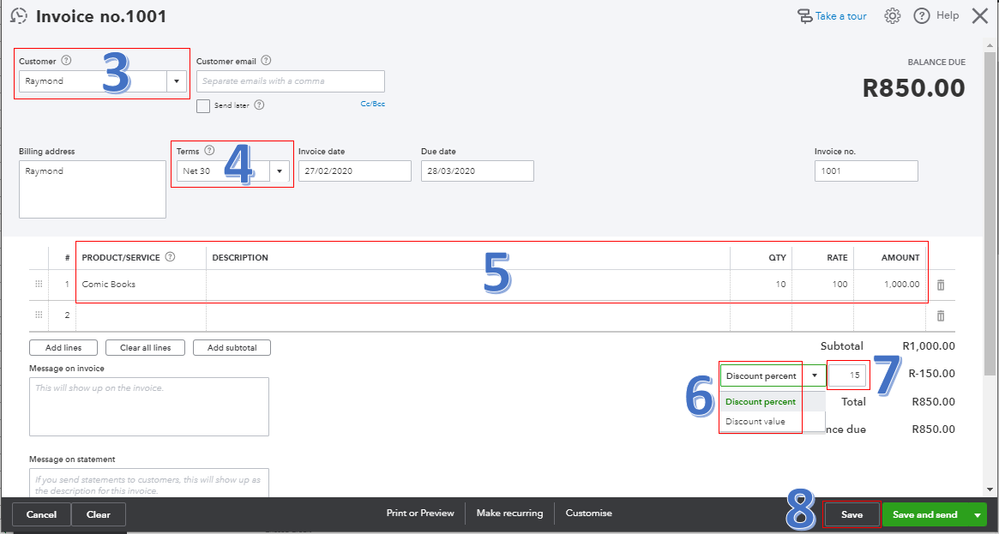This screenshot has height=534, width=999.
Task: Click the Comic Books product cell
Action: pyautogui.click(x=141, y=284)
